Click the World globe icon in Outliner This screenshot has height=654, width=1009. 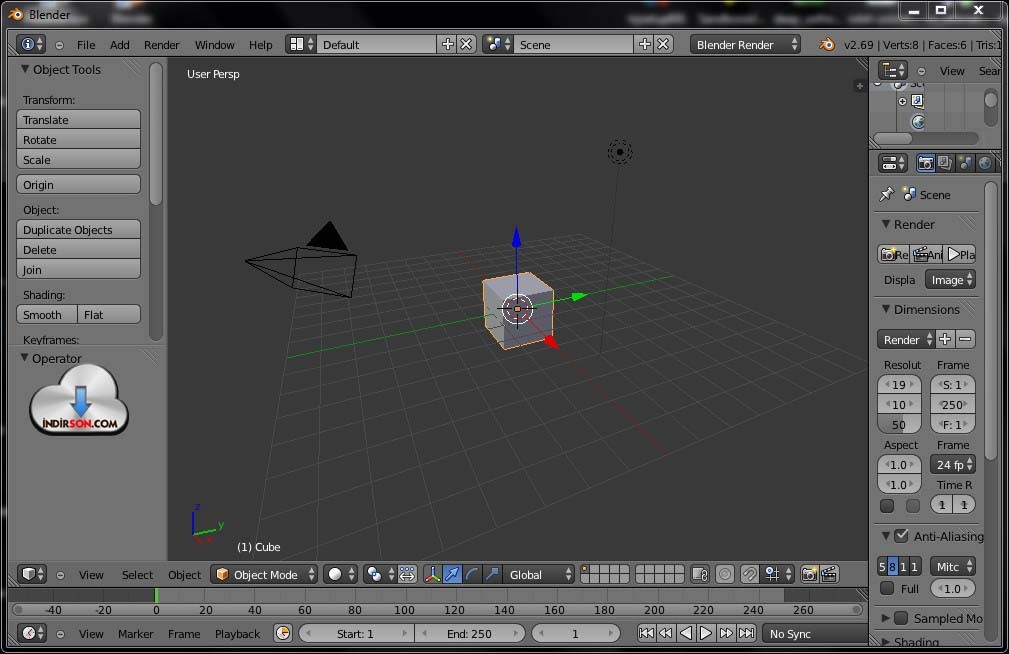(x=918, y=122)
